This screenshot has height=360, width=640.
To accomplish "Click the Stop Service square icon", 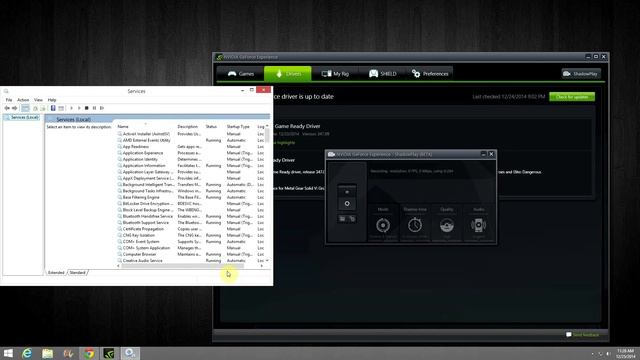I will pos(87,108).
